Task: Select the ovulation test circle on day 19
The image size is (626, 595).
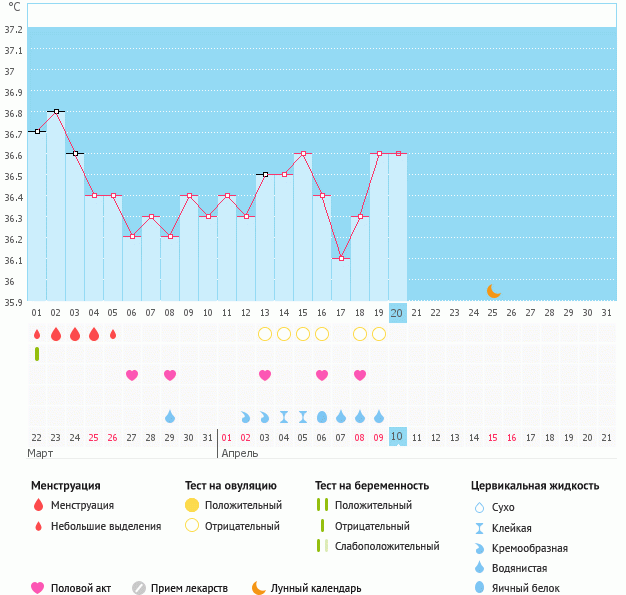Action: [379, 334]
